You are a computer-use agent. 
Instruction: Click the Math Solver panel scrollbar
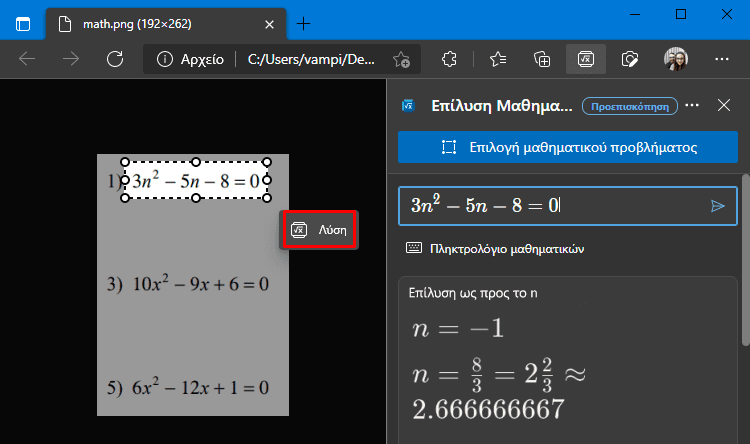point(746,260)
